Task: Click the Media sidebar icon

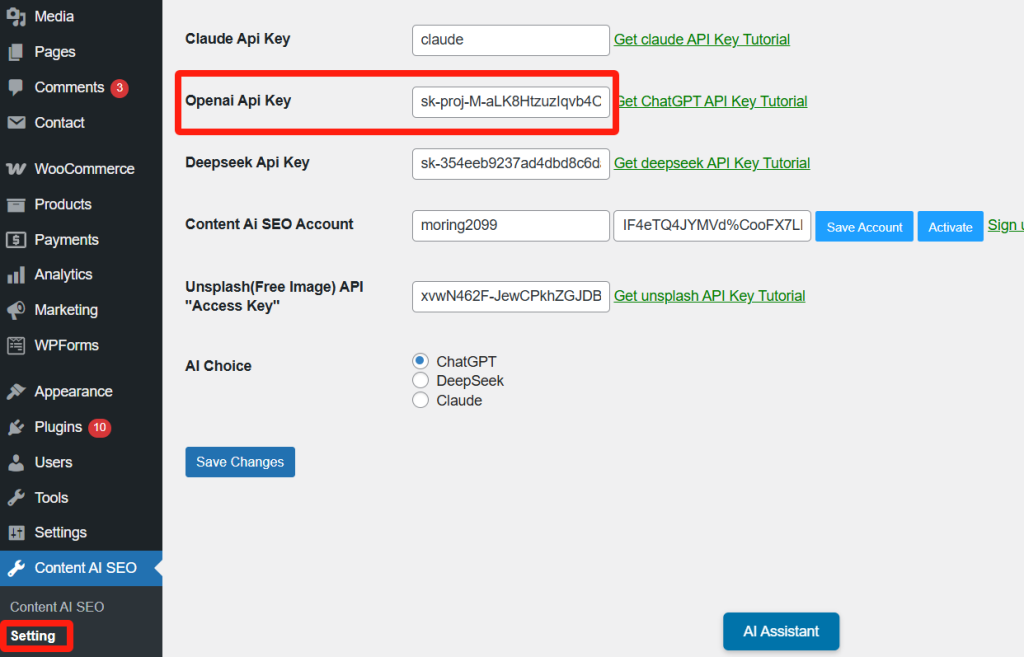Action: pos(16,16)
